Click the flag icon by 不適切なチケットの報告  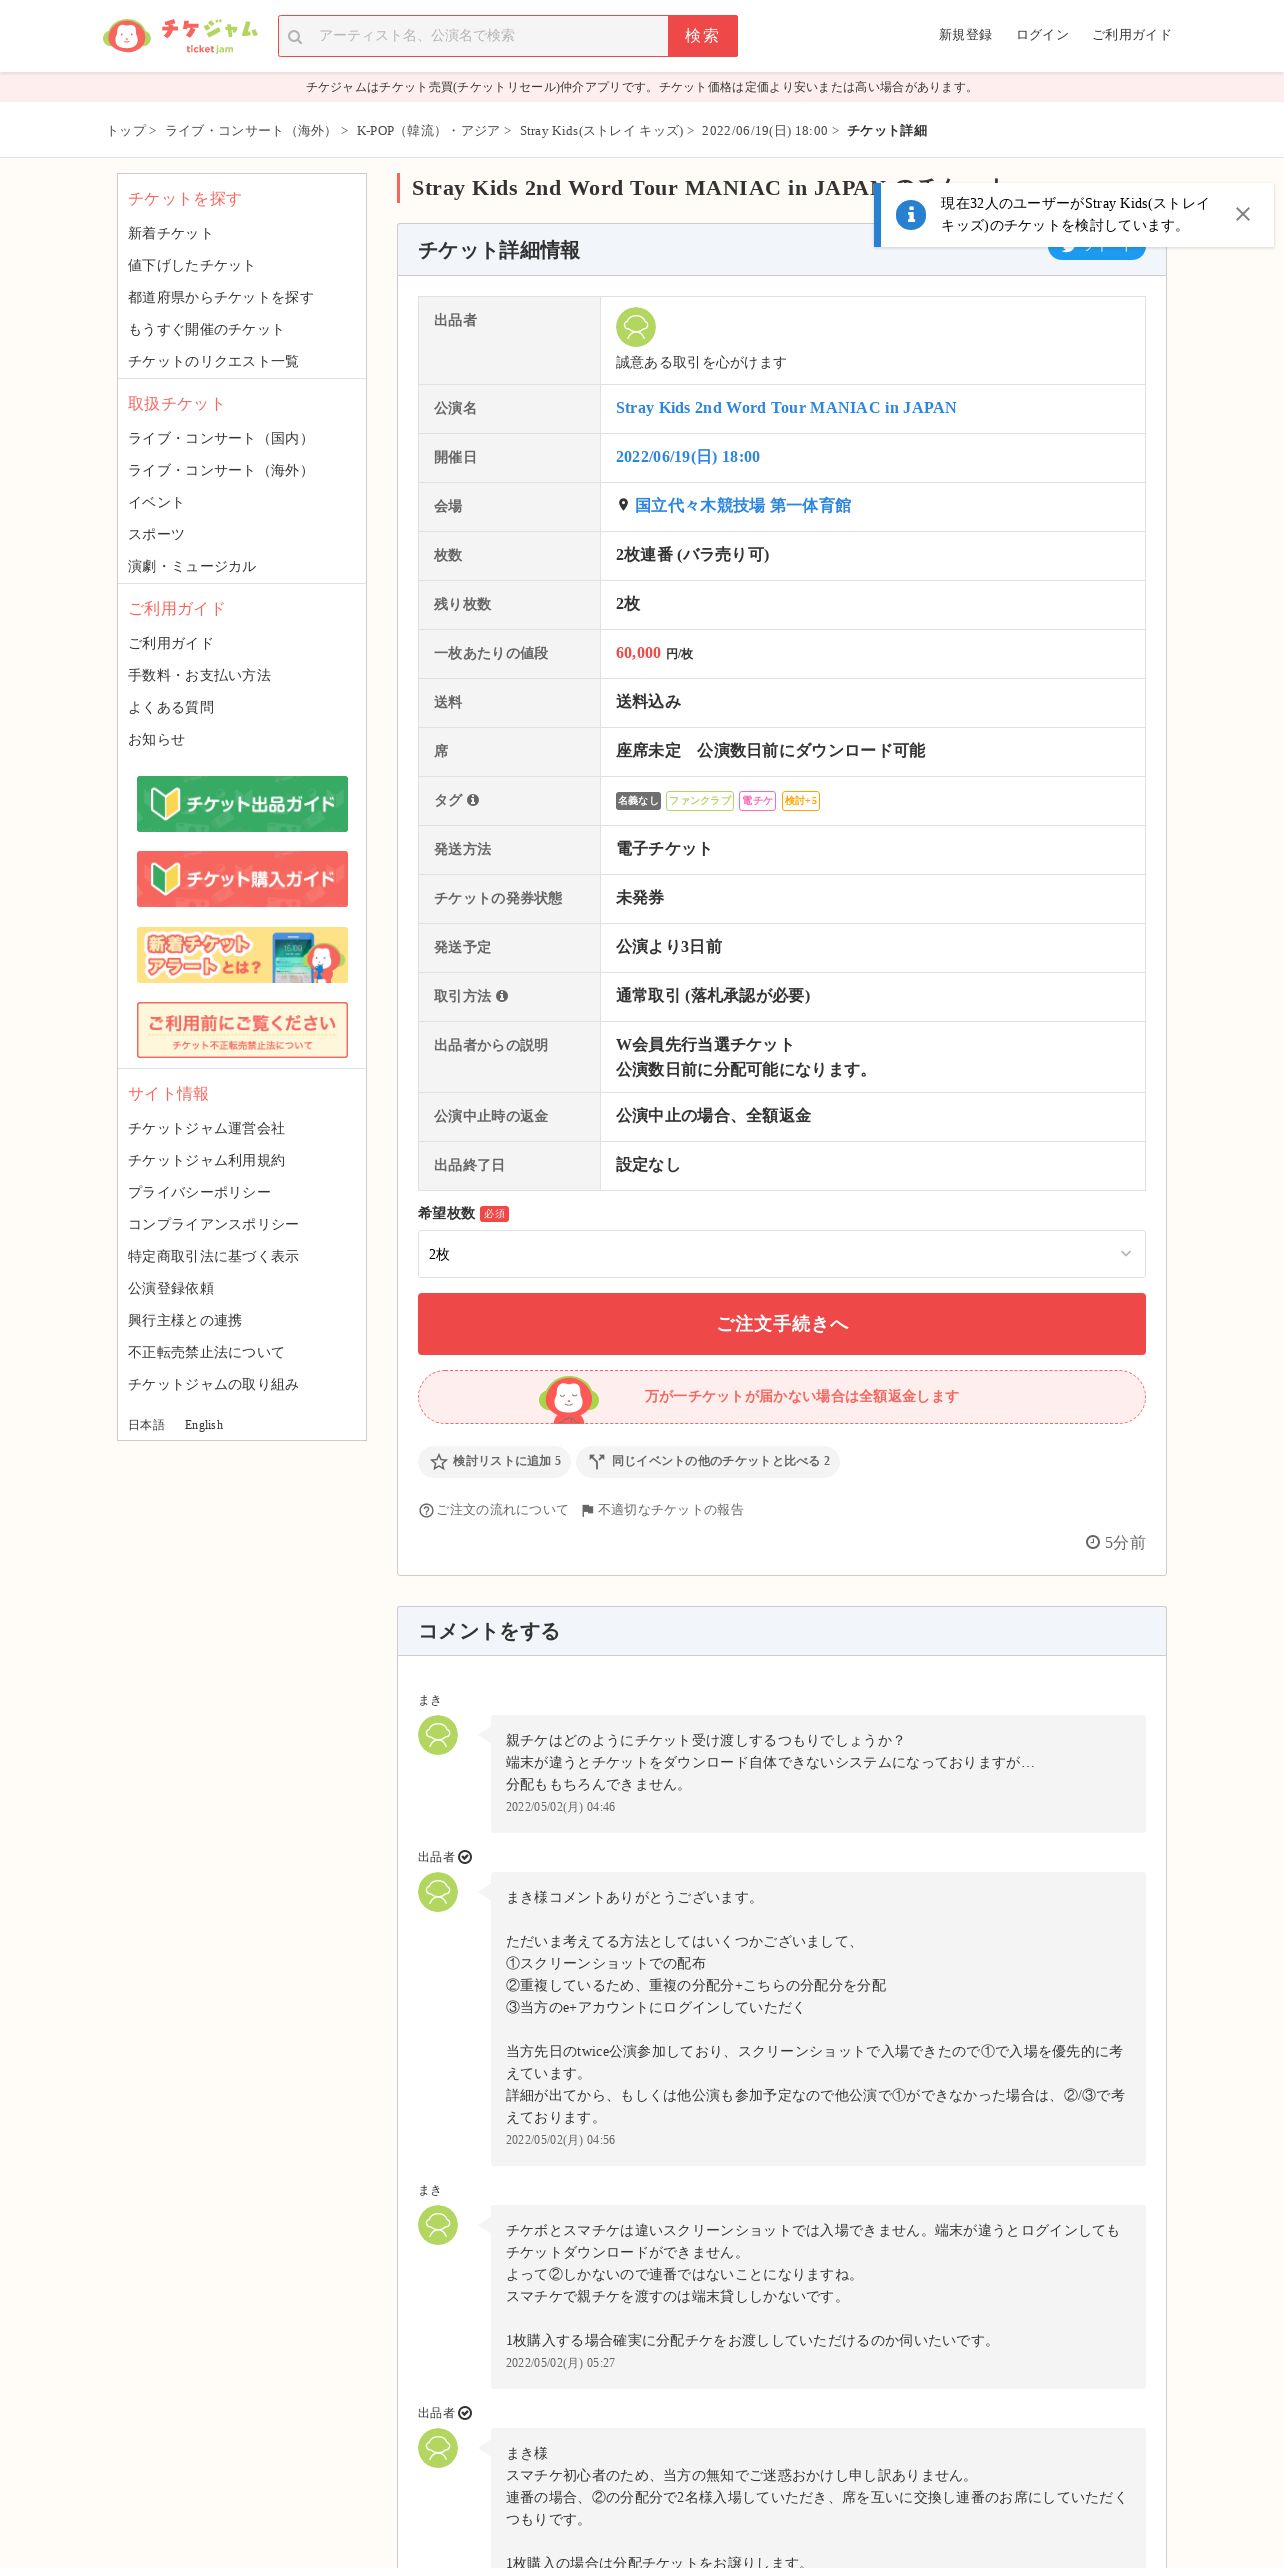pyautogui.click(x=587, y=1510)
